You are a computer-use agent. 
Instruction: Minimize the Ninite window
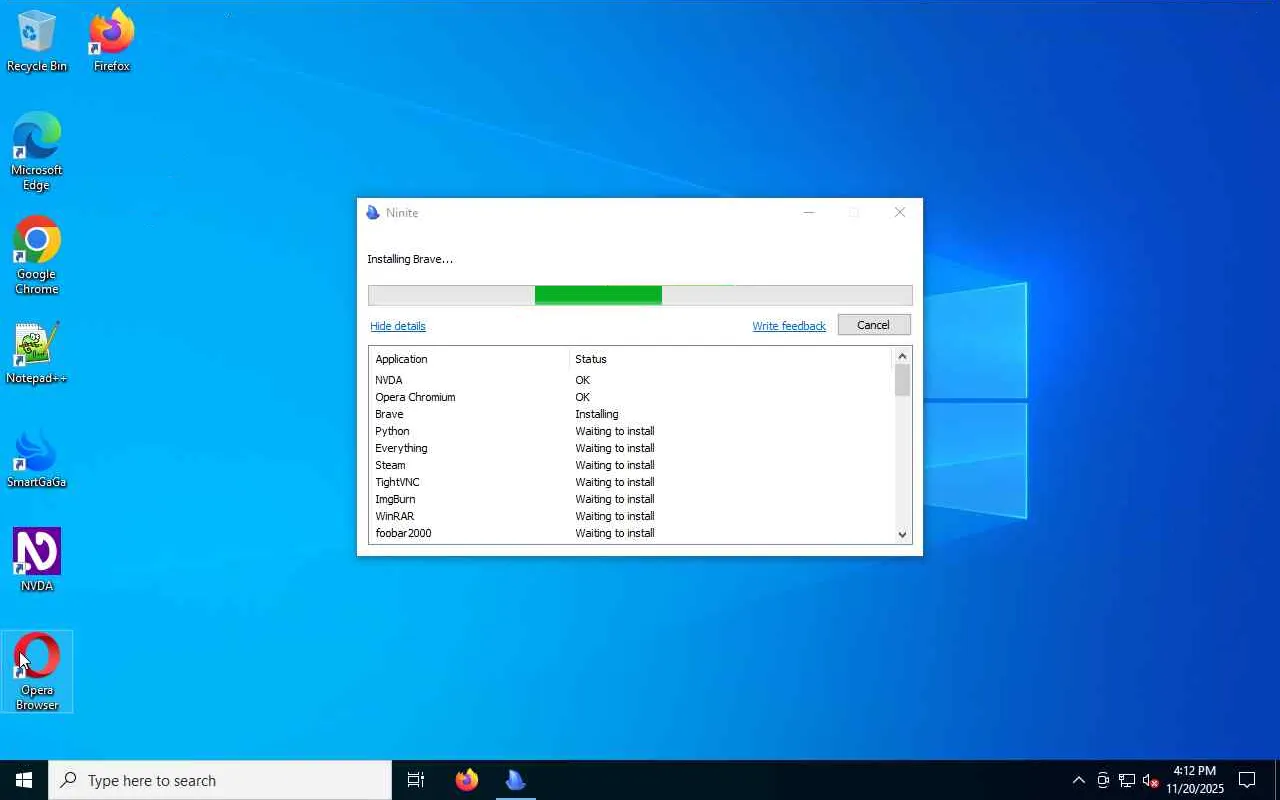point(809,213)
